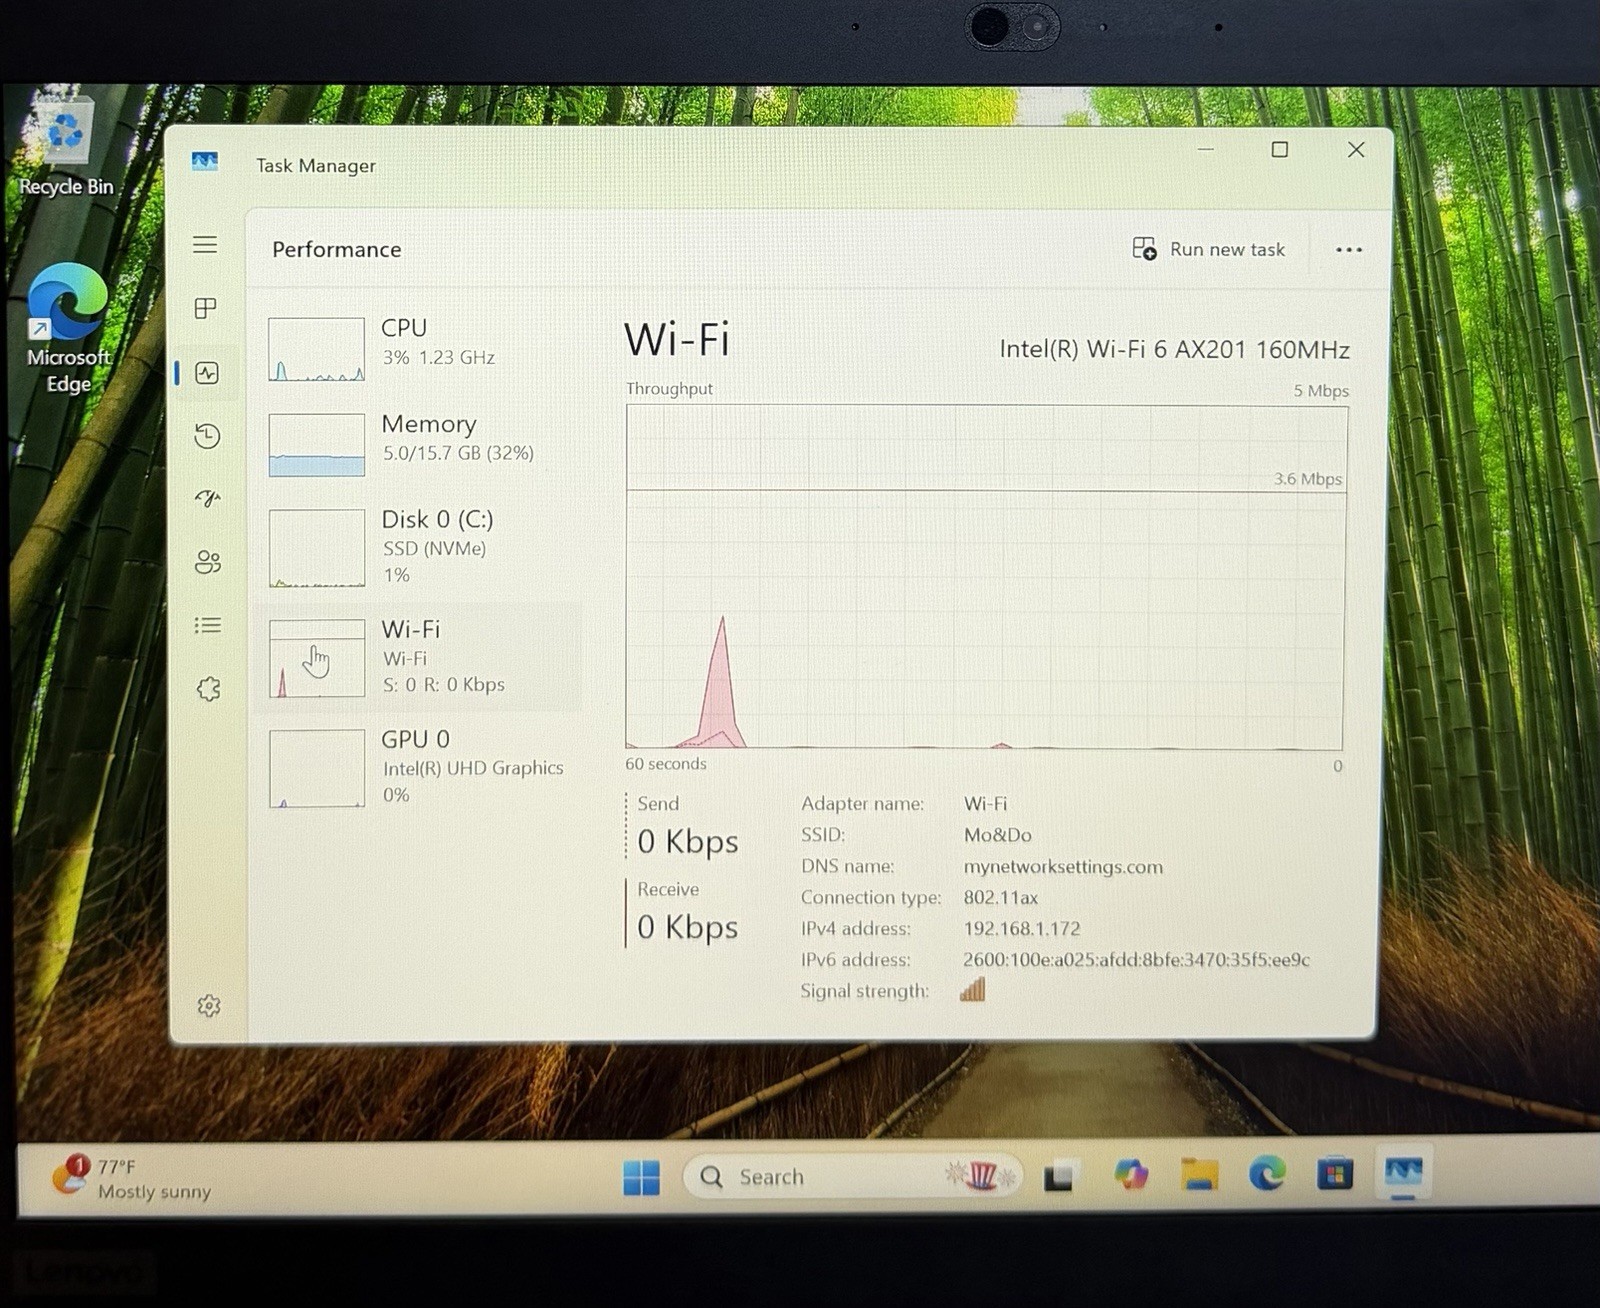Close the Task Manager window
This screenshot has width=1600, height=1308.
(x=1356, y=149)
